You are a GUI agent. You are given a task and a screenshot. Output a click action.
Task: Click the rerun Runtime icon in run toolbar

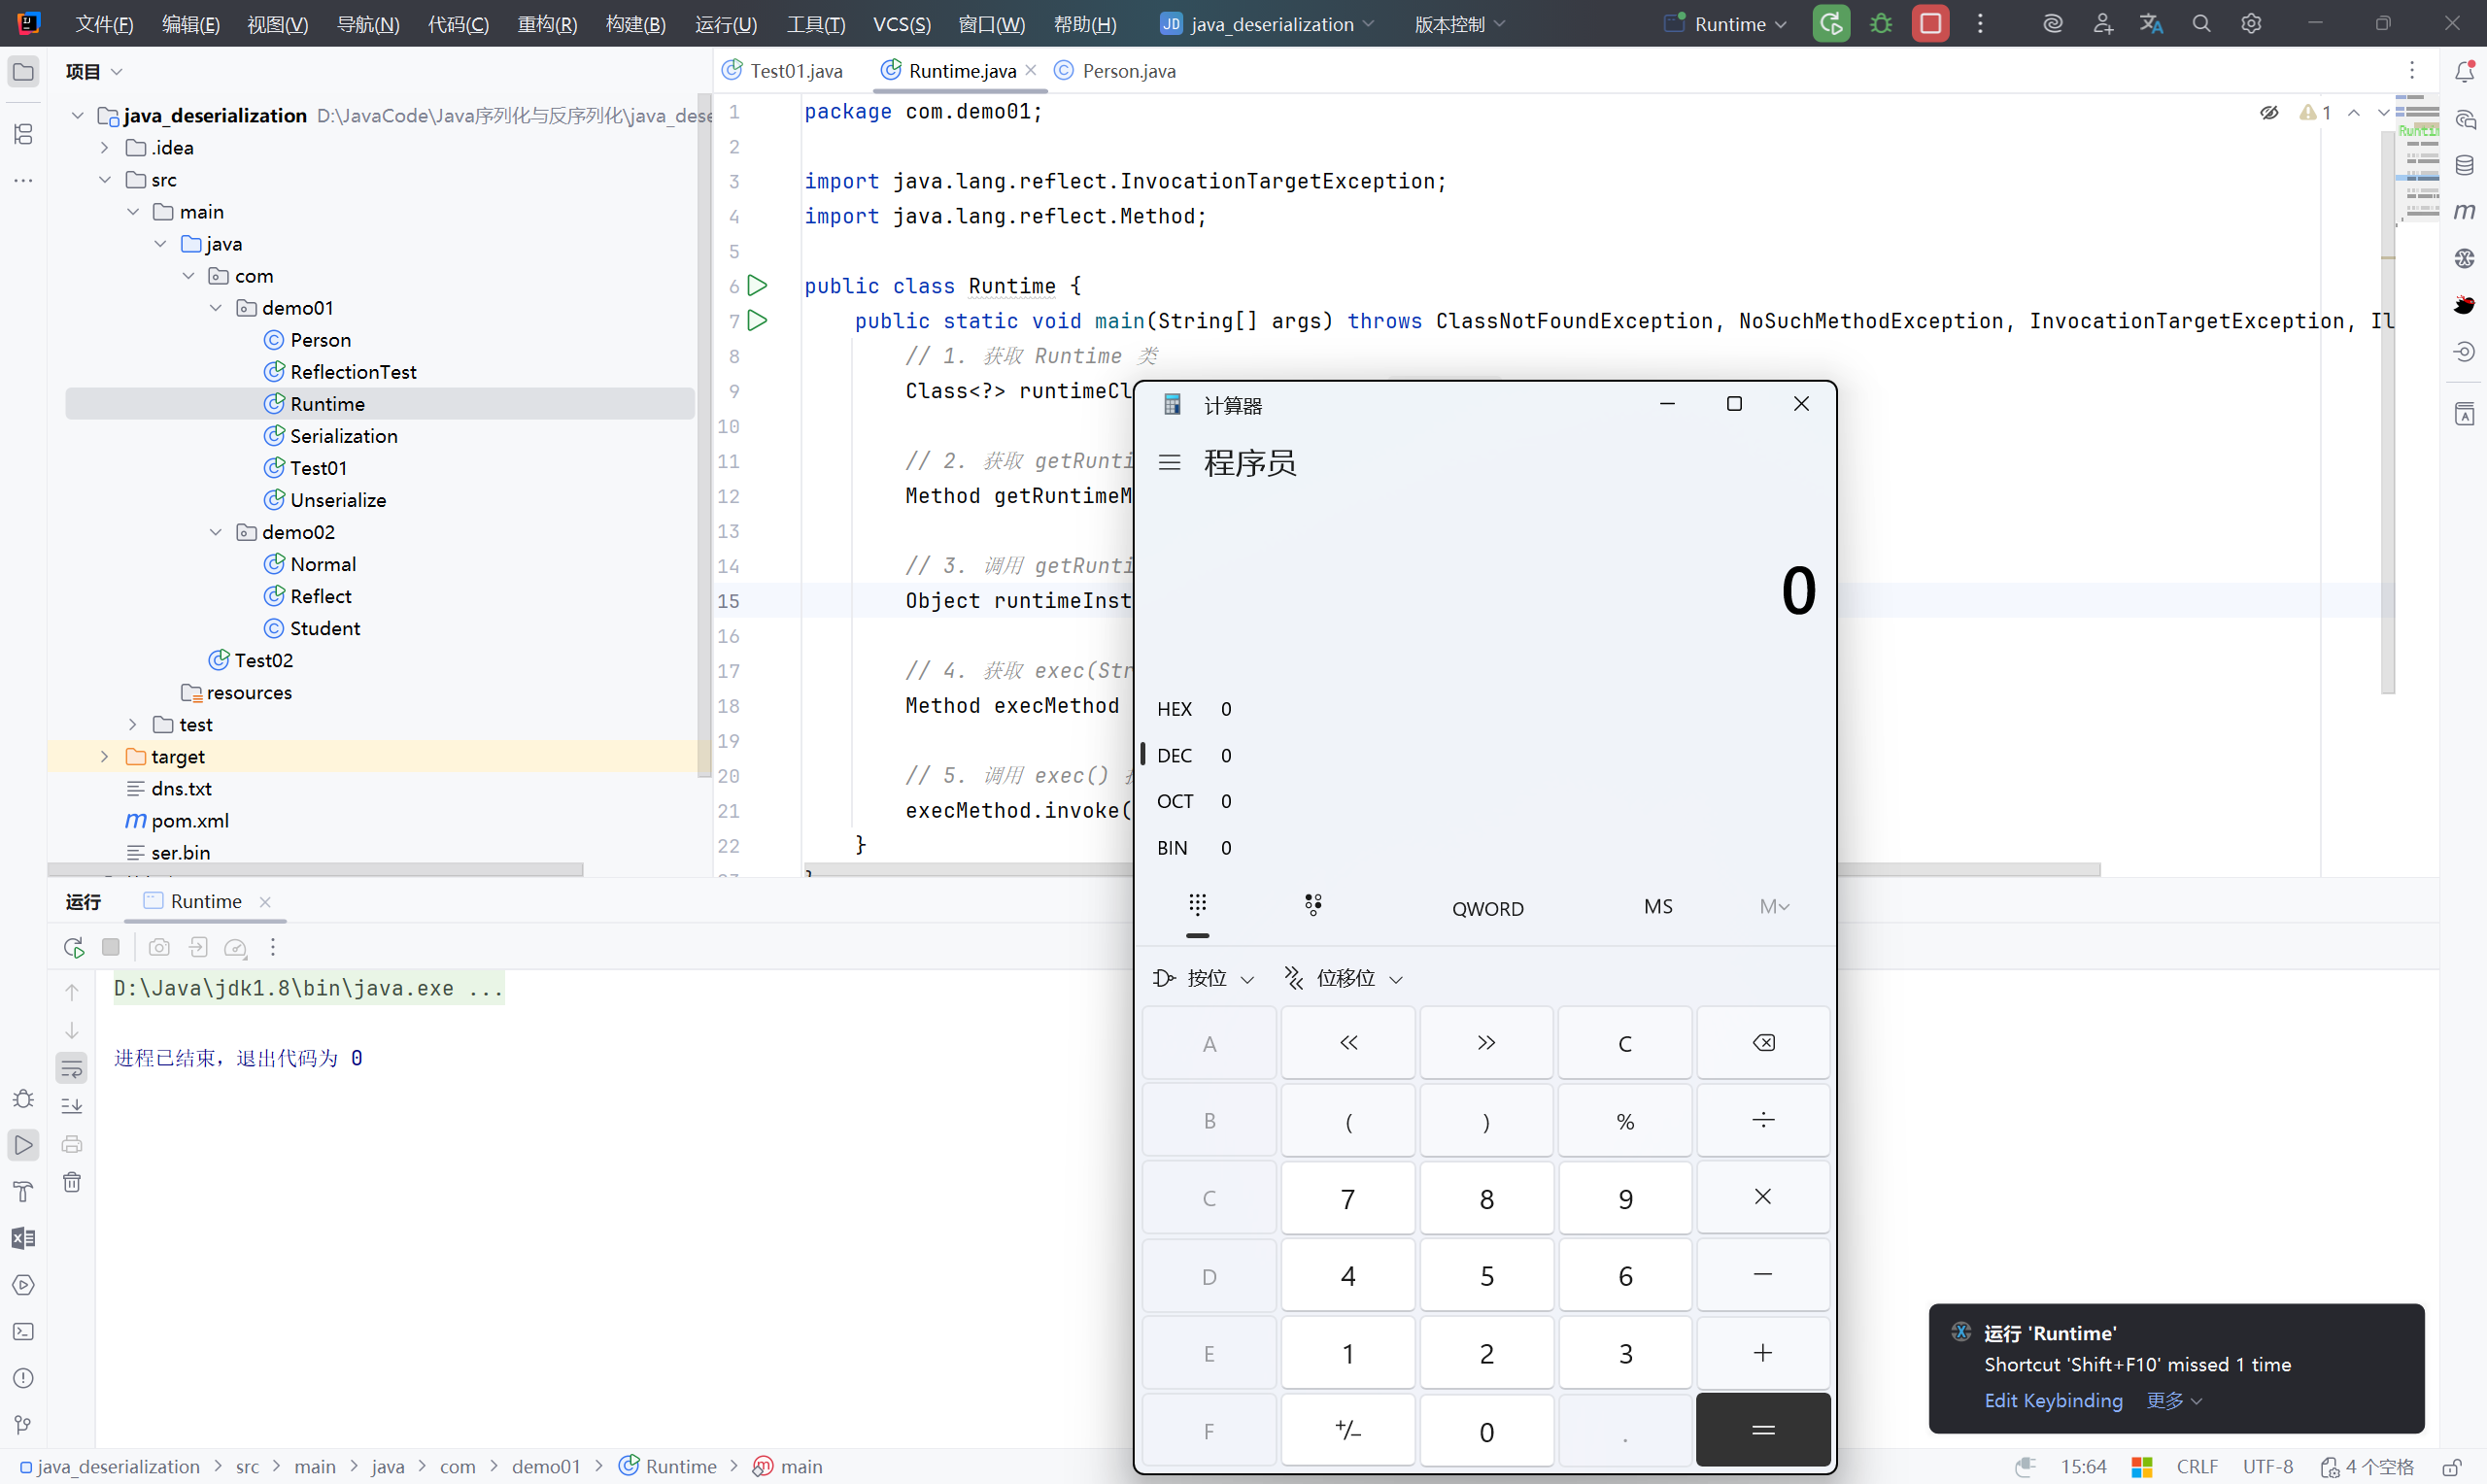click(73, 946)
